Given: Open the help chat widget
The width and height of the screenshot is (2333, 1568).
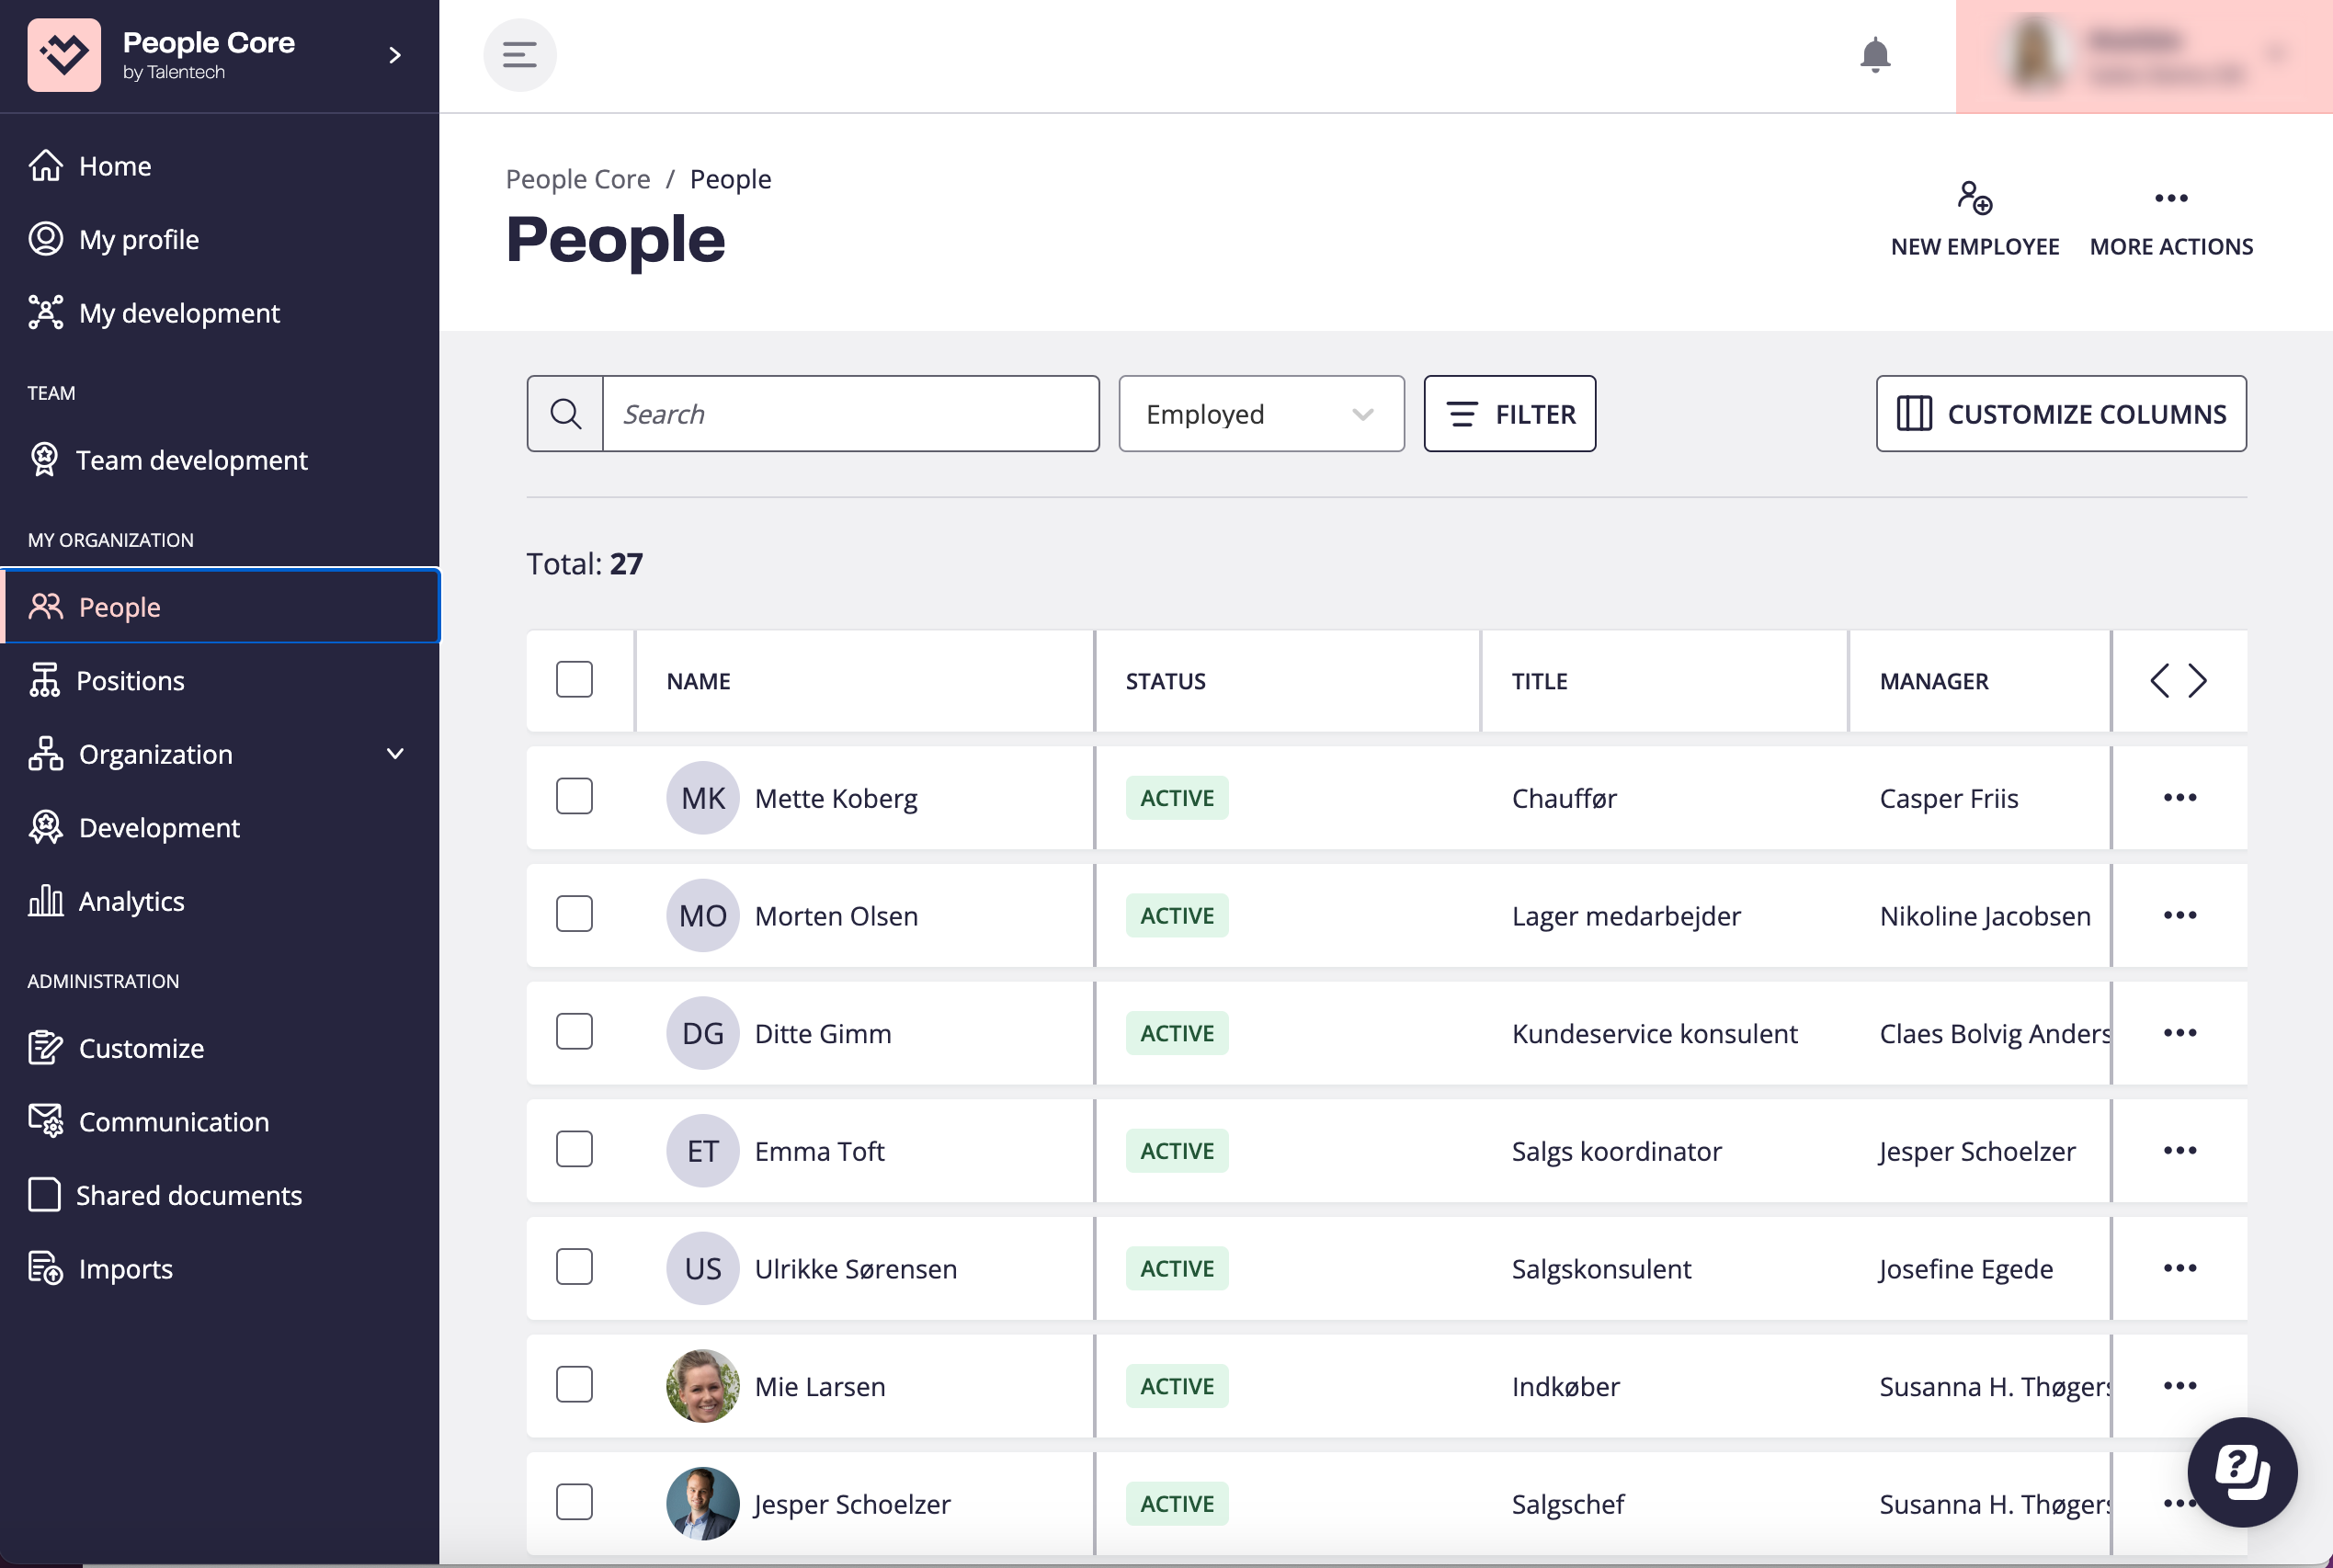Looking at the screenshot, I should [x=2241, y=1471].
